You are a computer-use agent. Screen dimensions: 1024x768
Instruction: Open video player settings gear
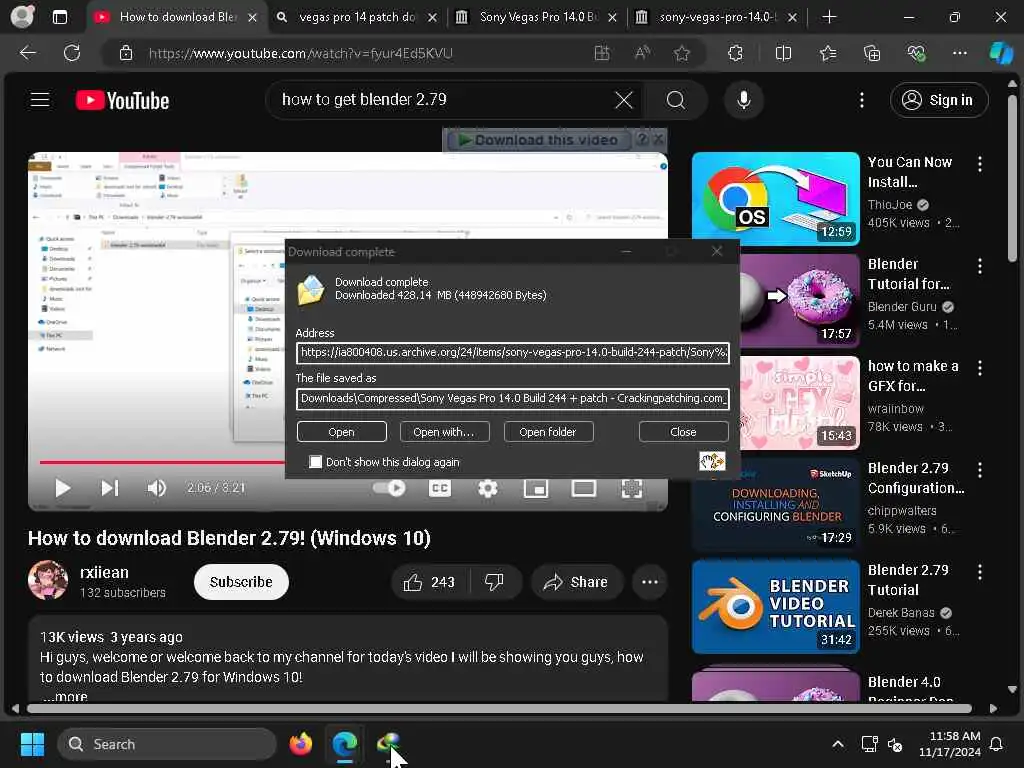pyautogui.click(x=487, y=488)
